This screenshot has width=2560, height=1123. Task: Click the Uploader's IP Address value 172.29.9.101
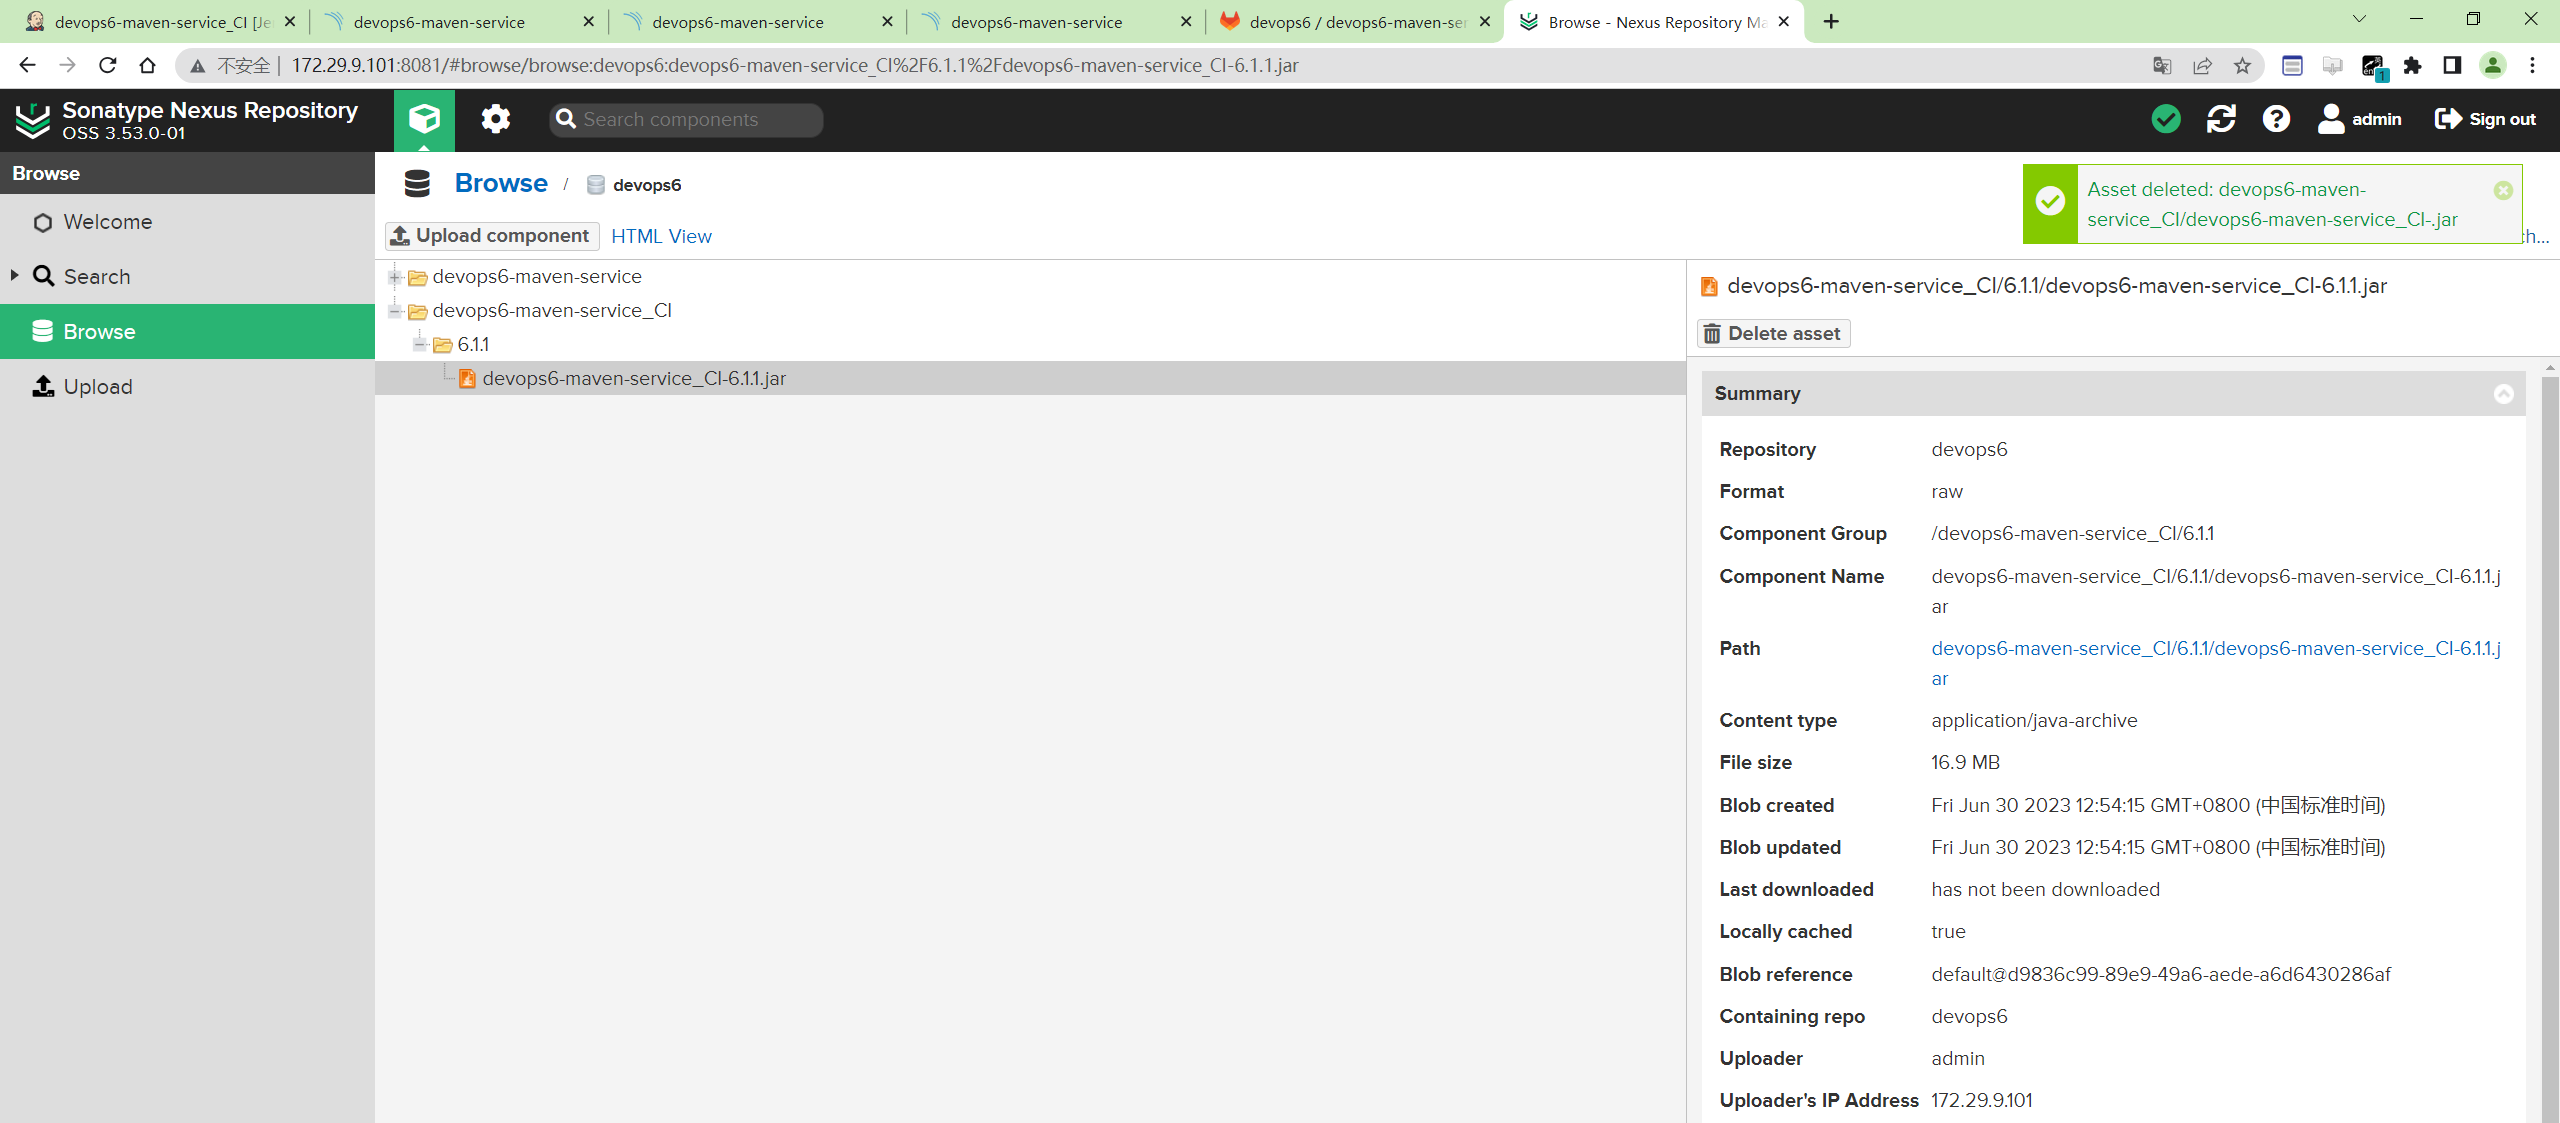coord(1981,1101)
